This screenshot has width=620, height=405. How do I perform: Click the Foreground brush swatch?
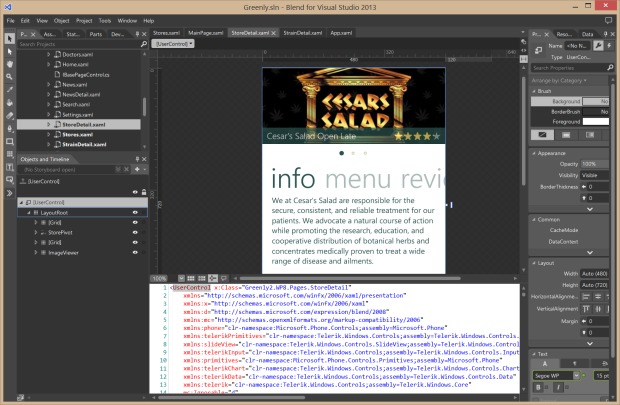click(595, 122)
